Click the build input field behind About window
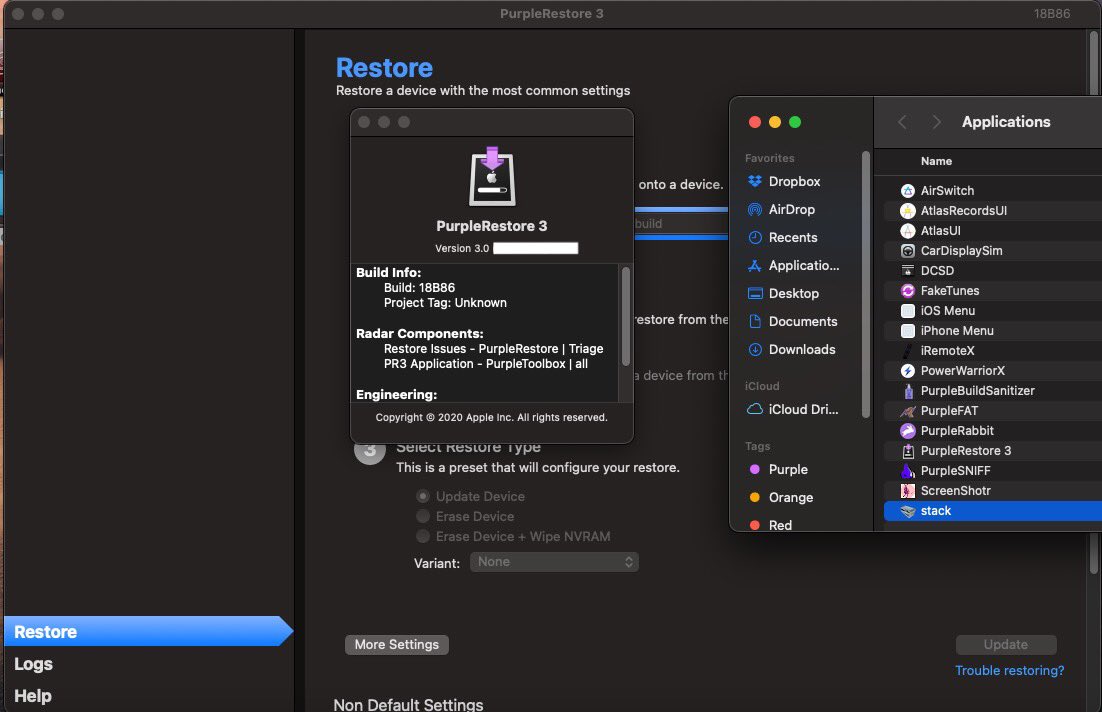The height and width of the screenshot is (712, 1102). click(680, 224)
